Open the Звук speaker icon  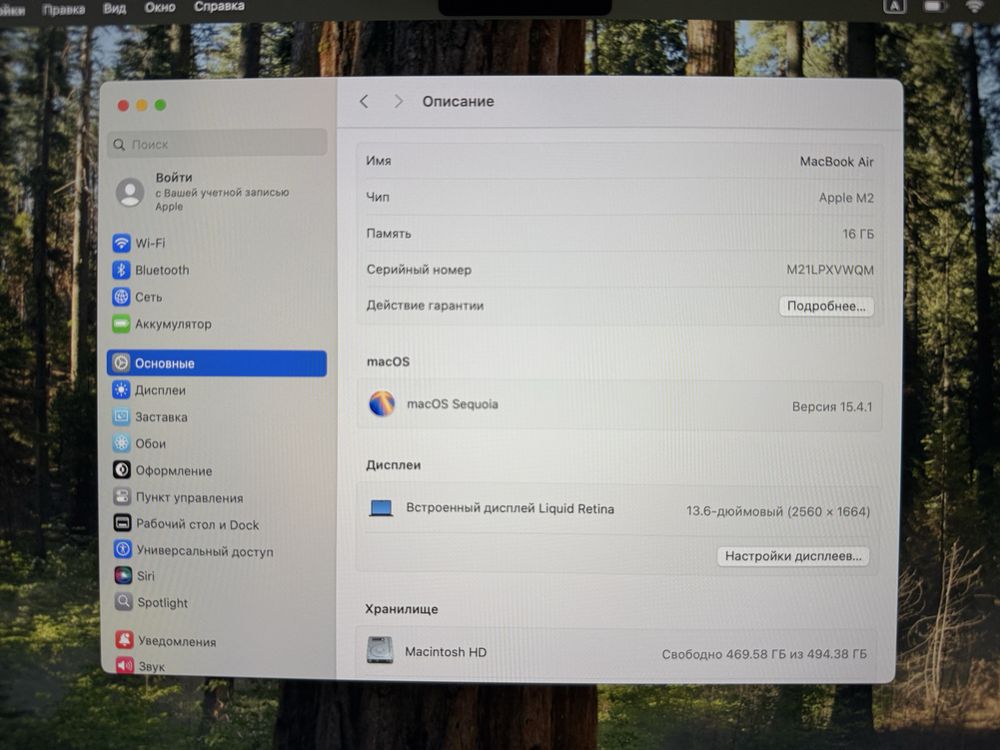pyautogui.click(x=125, y=666)
